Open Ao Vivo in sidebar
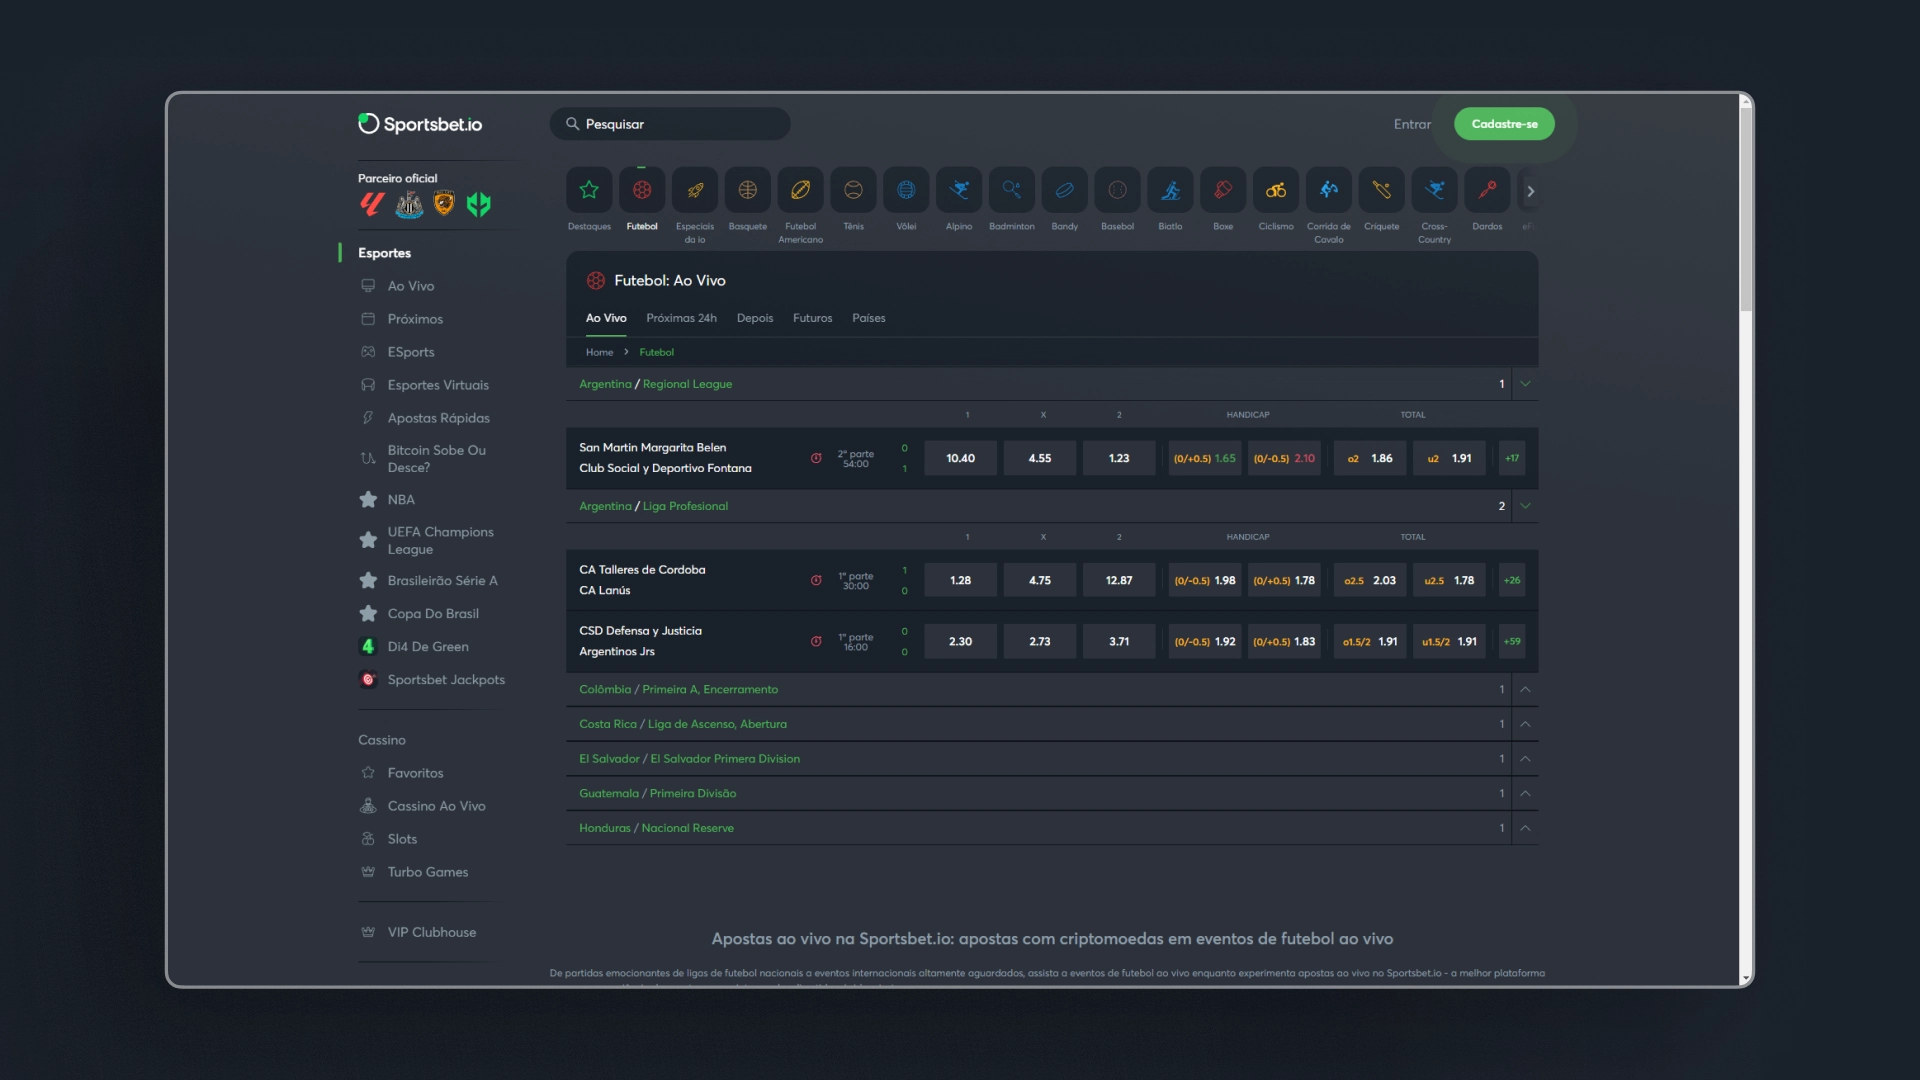 [x=410, y=286]
